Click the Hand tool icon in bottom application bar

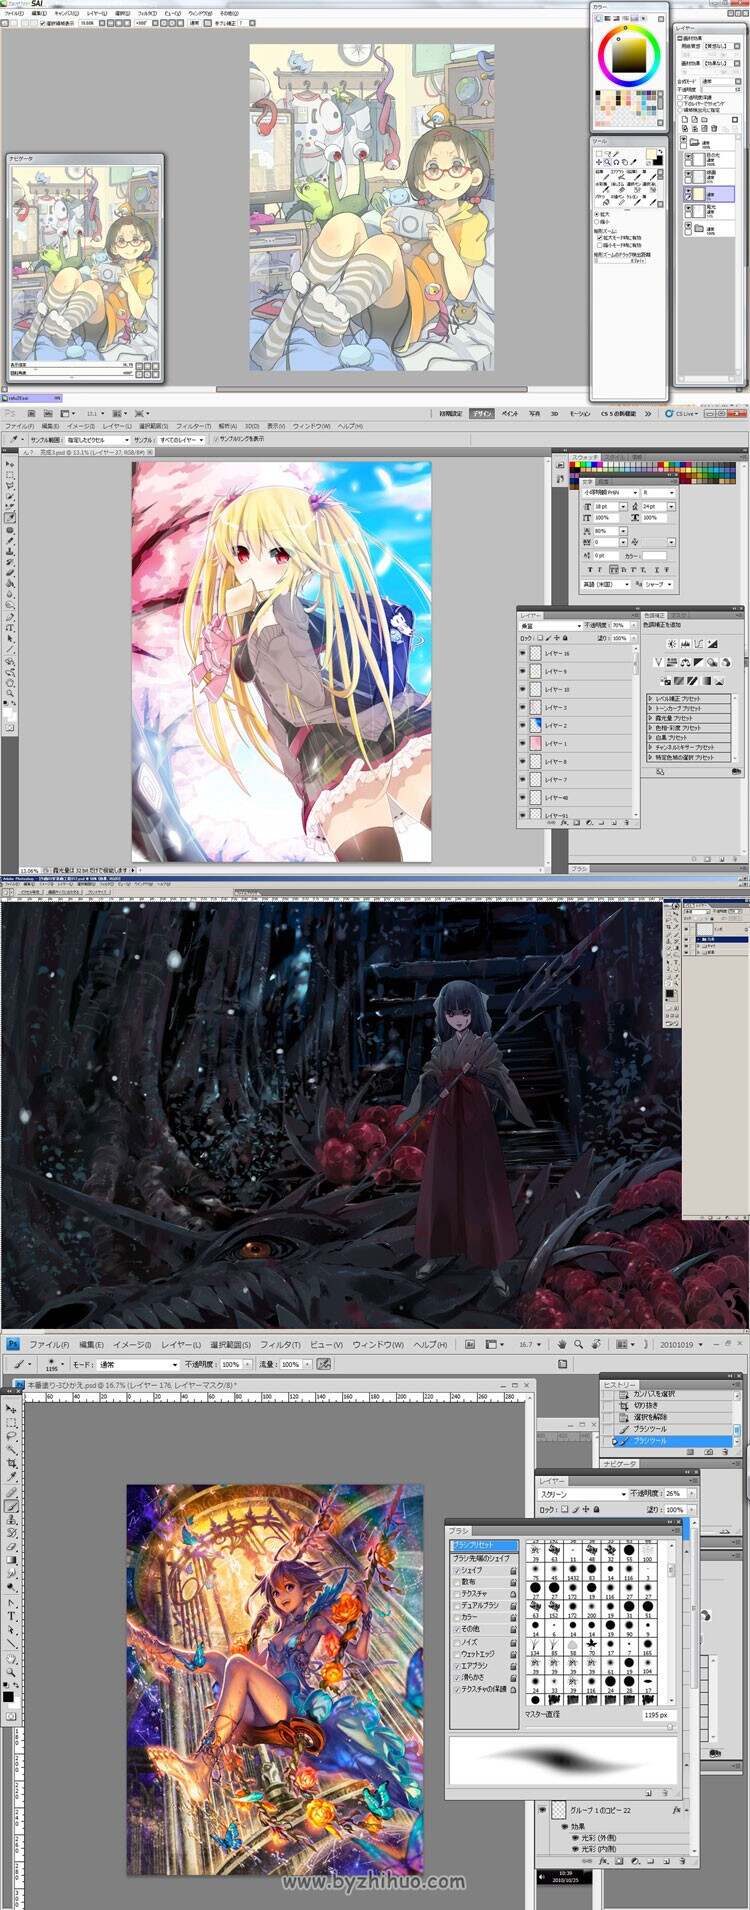[562, 1344]
